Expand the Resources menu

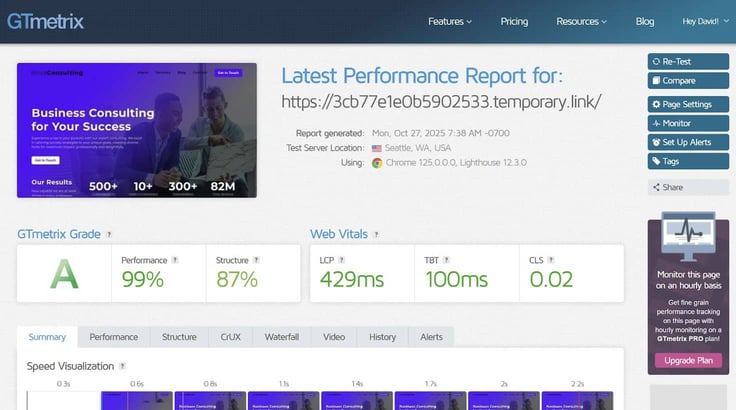[581, 22]
